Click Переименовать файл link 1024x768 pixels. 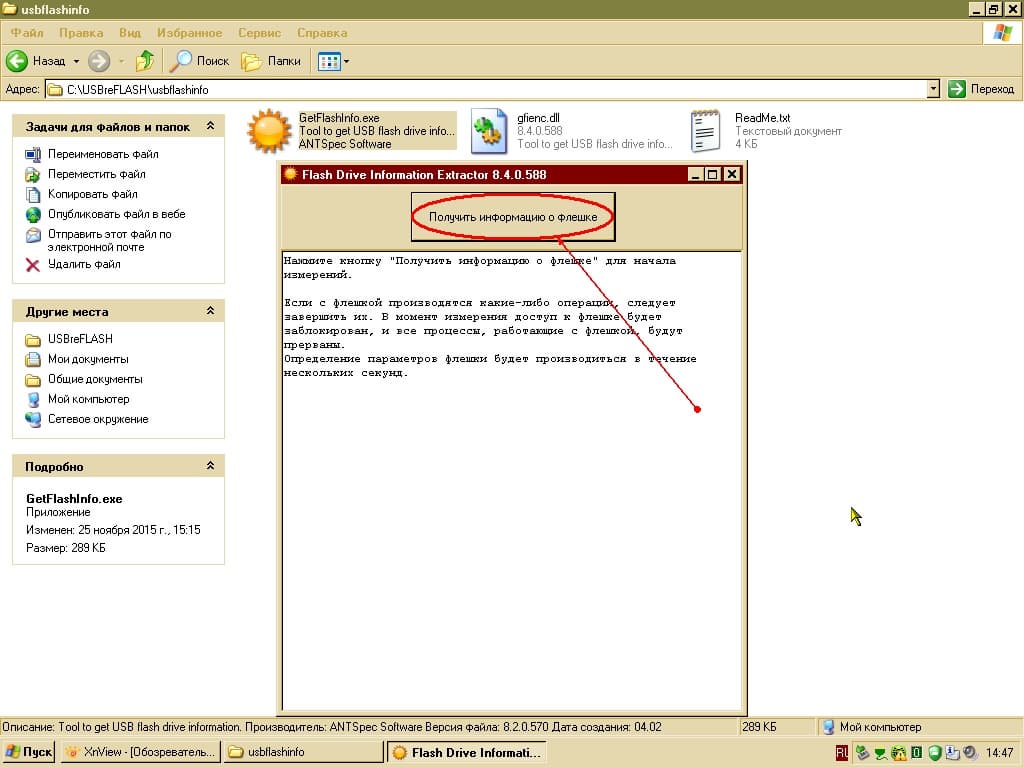(103, 154)
